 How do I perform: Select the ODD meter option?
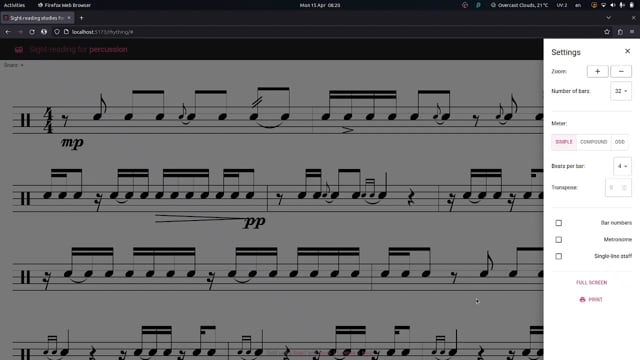[620, 142]
